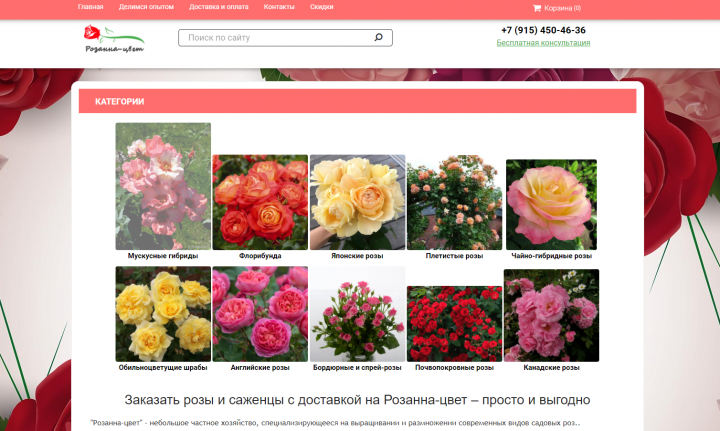720x431 pixels.
Task: Click the Мускусные гибриды text label
Action: 163,256
